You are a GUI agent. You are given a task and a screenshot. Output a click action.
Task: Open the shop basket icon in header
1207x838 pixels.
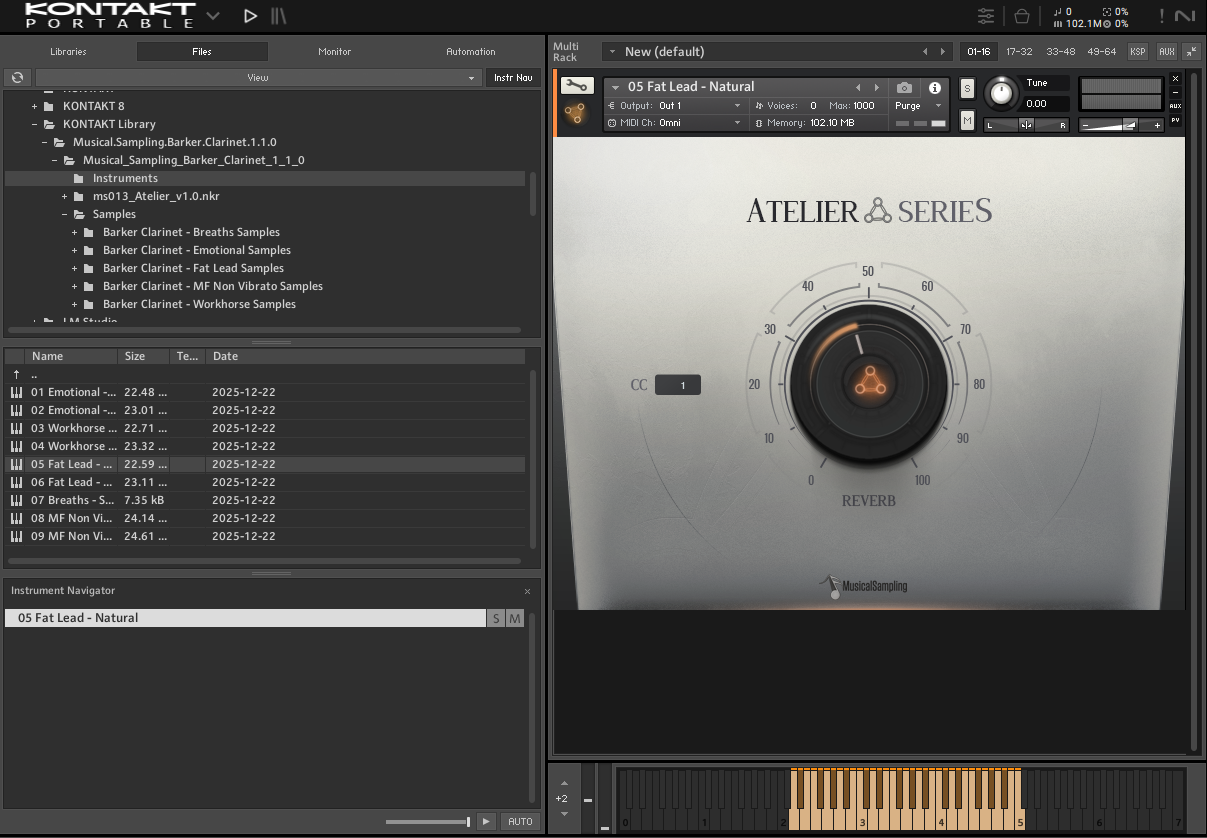coord(1021,16)
